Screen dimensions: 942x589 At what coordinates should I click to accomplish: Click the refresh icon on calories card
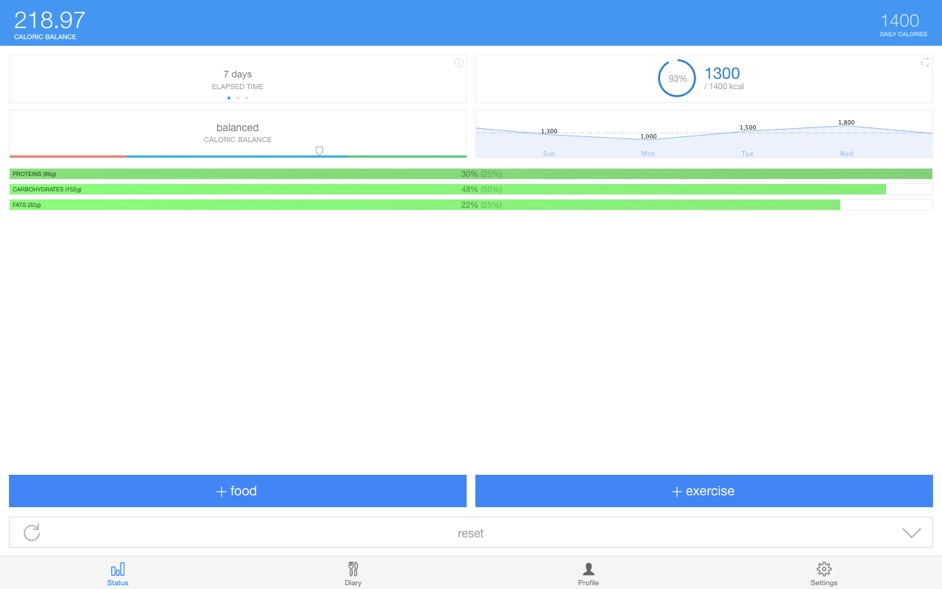click(x=925, y=63)
